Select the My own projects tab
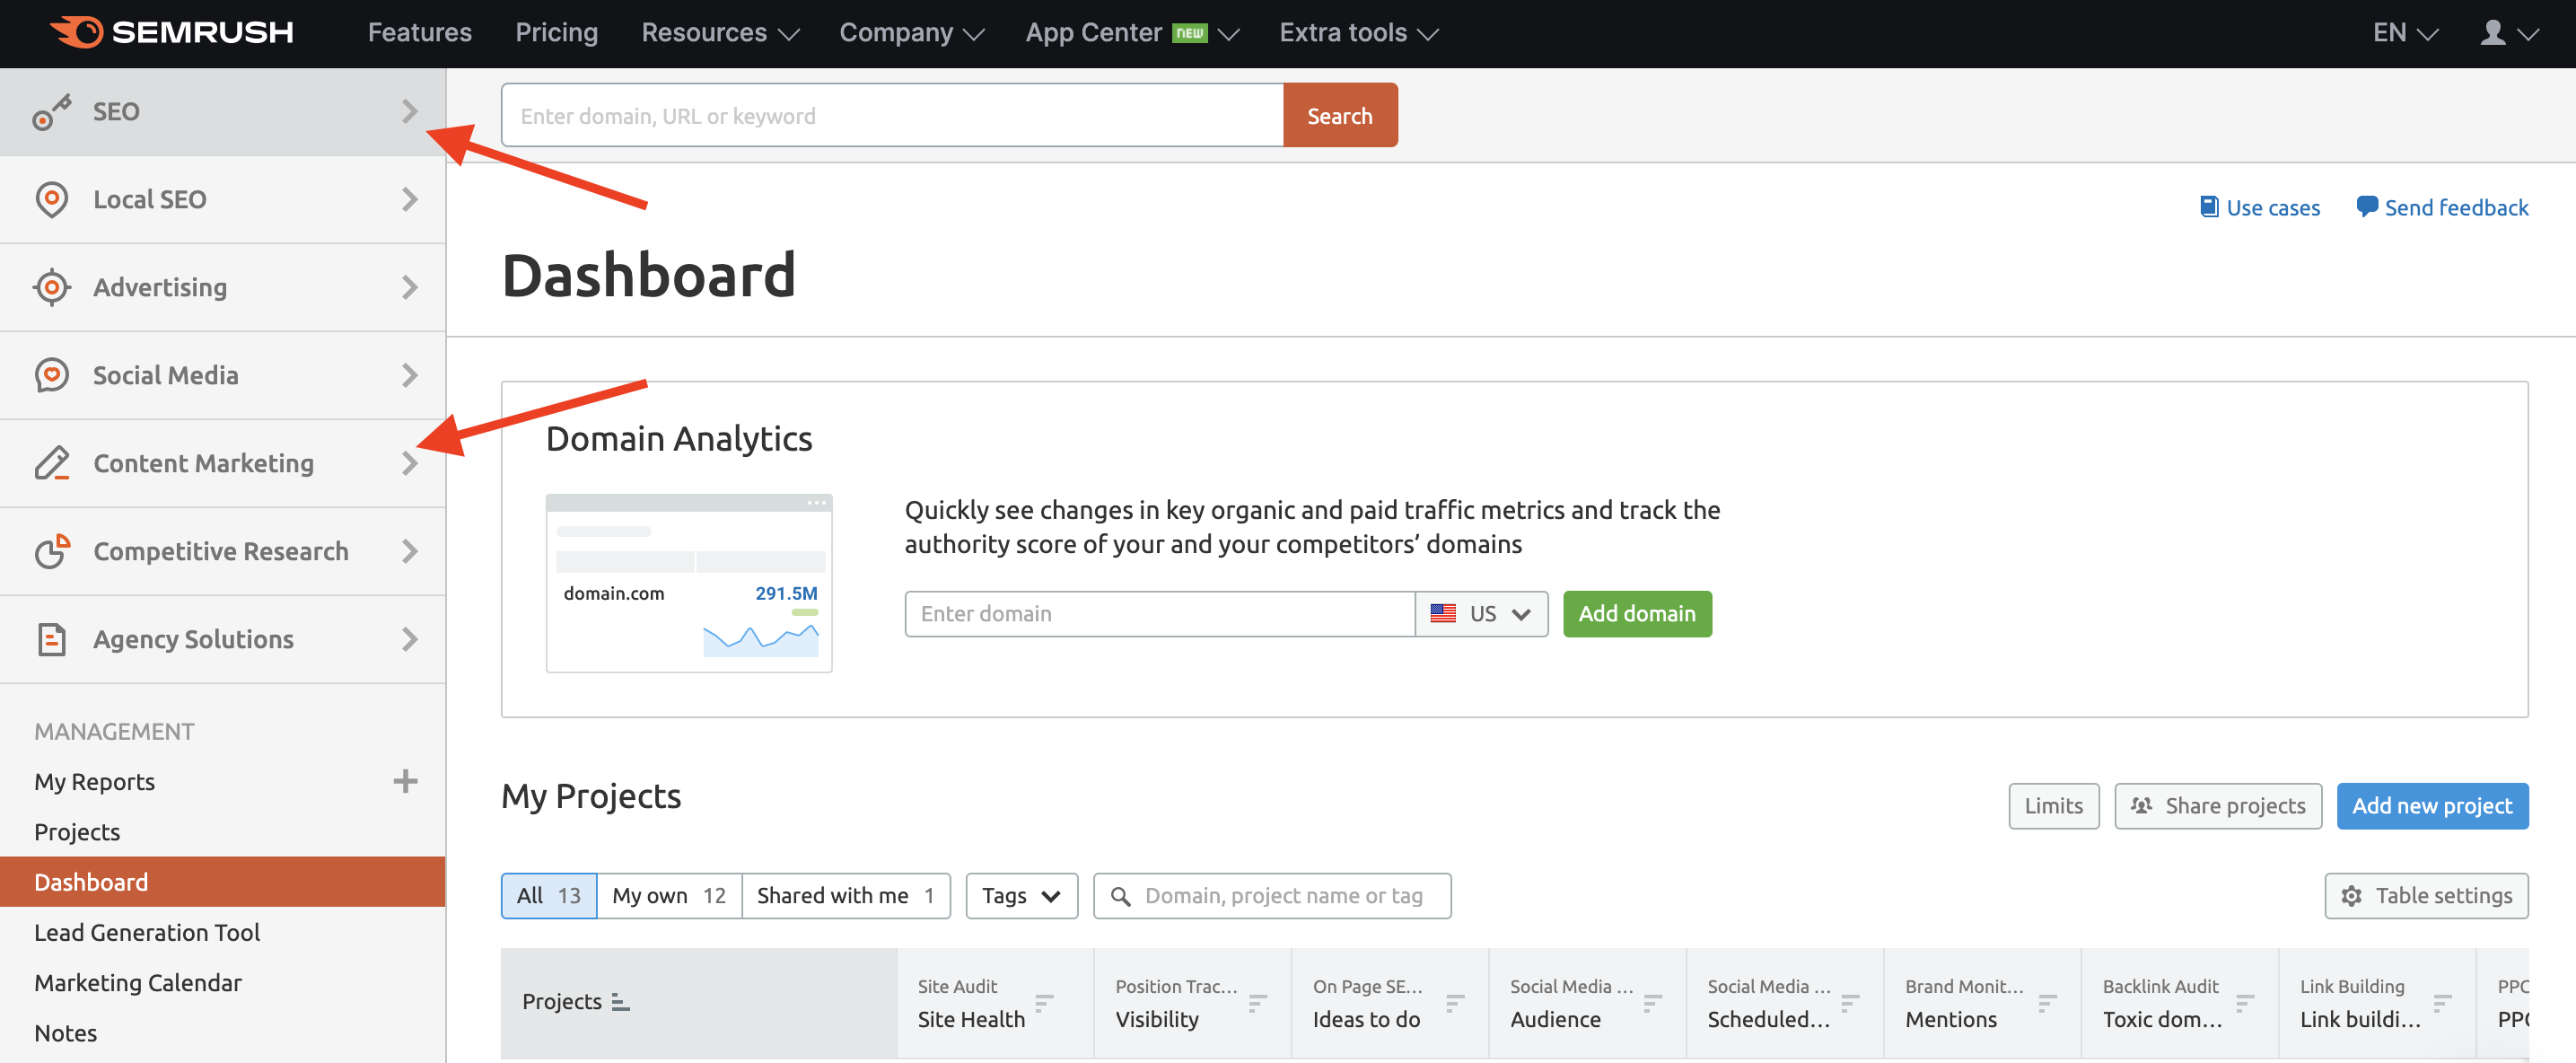Viewport: 2576px width, 1063px height. tap(669, 896)
